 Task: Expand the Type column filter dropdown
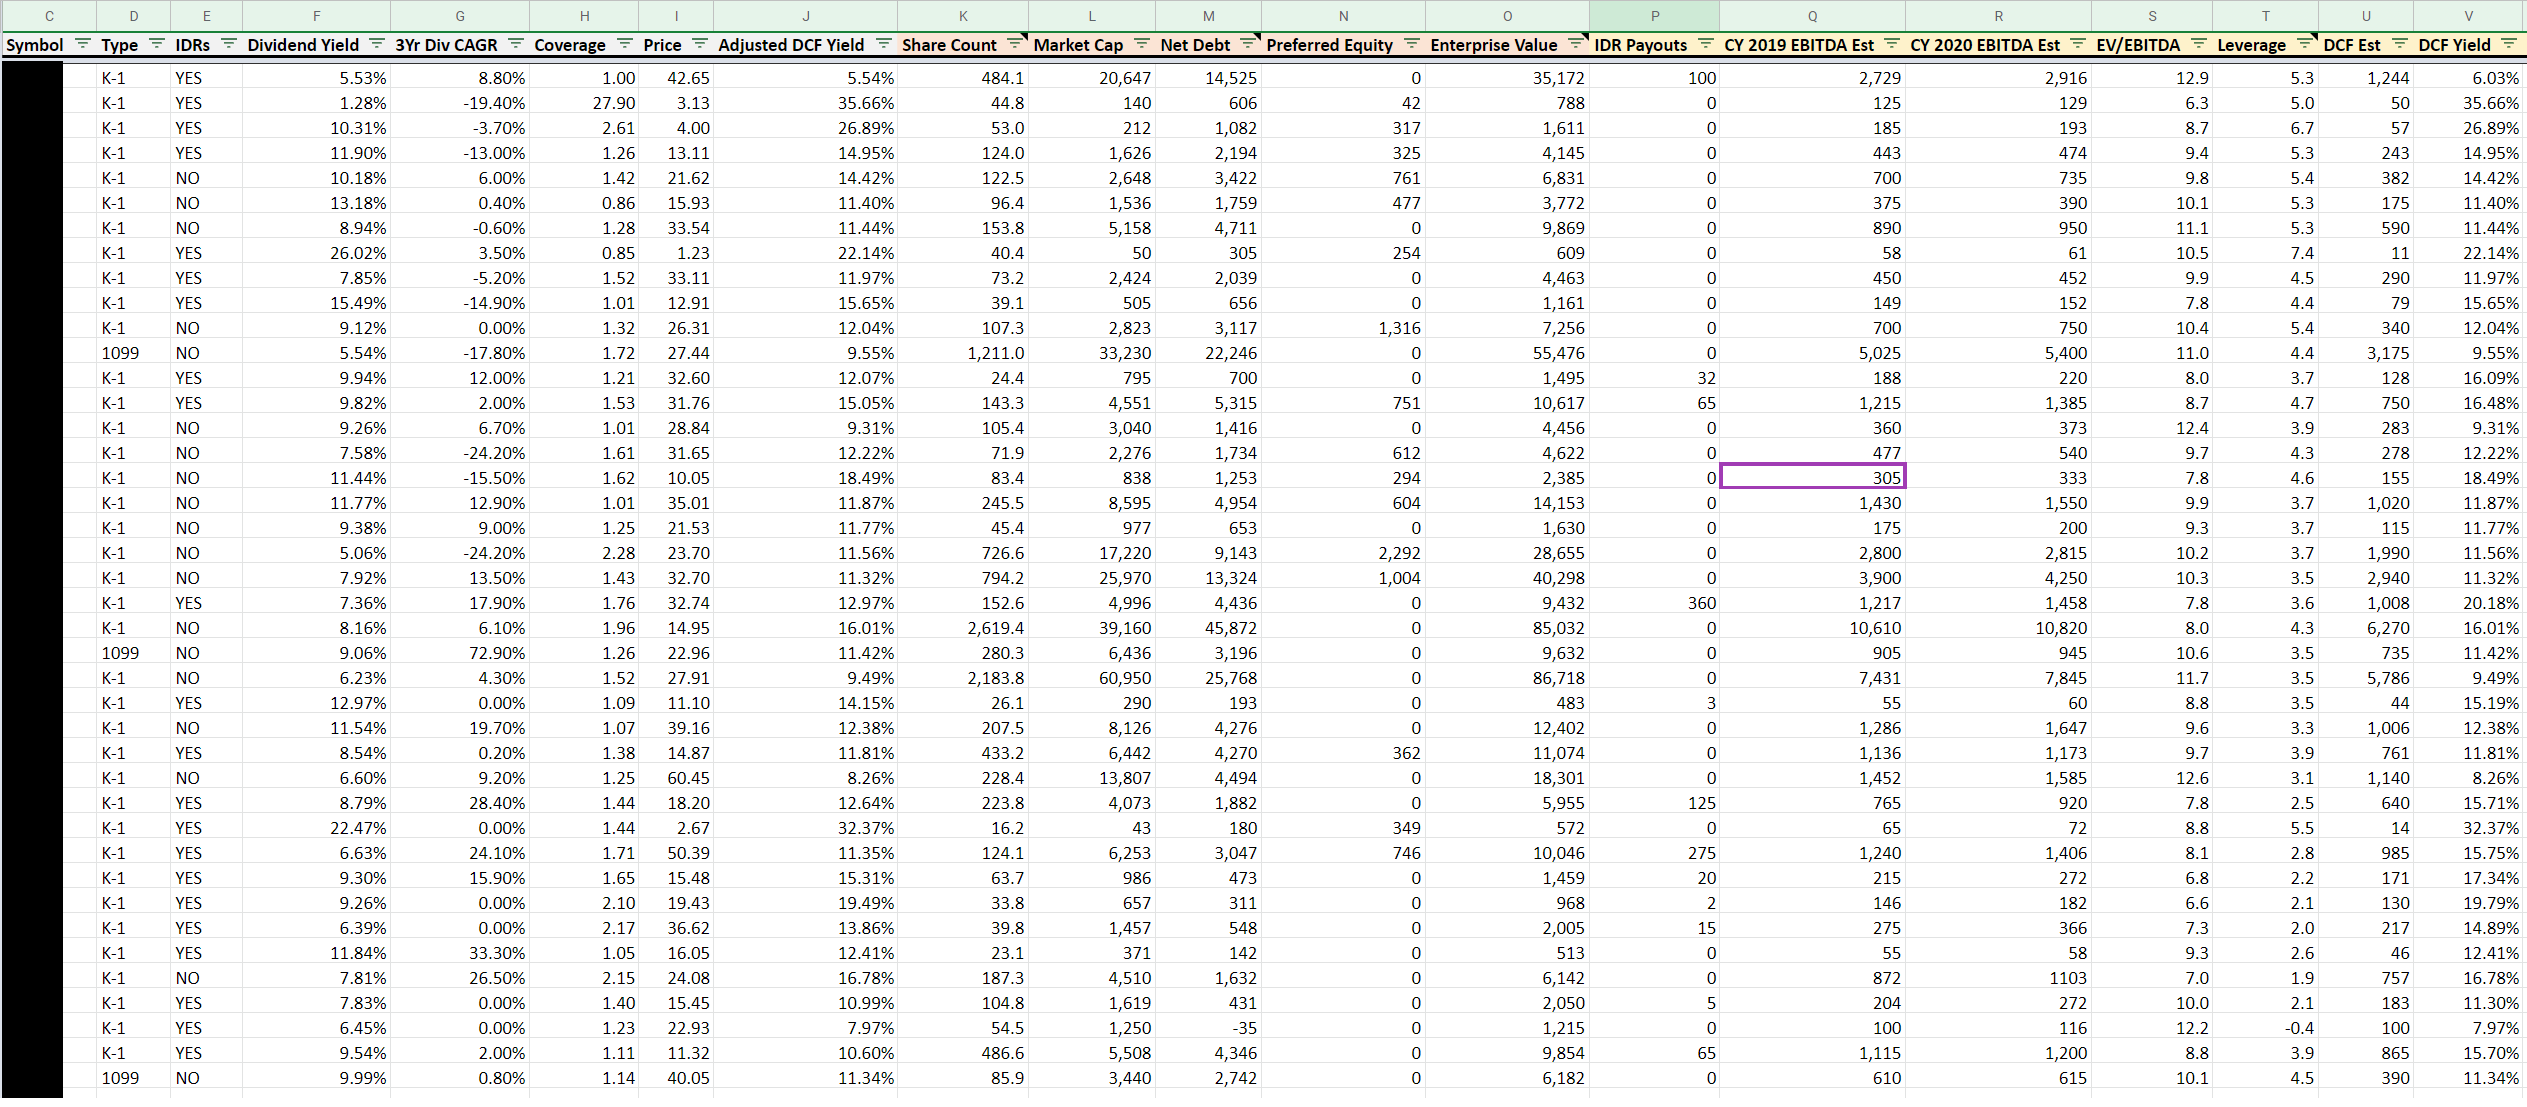click(157, 44)
